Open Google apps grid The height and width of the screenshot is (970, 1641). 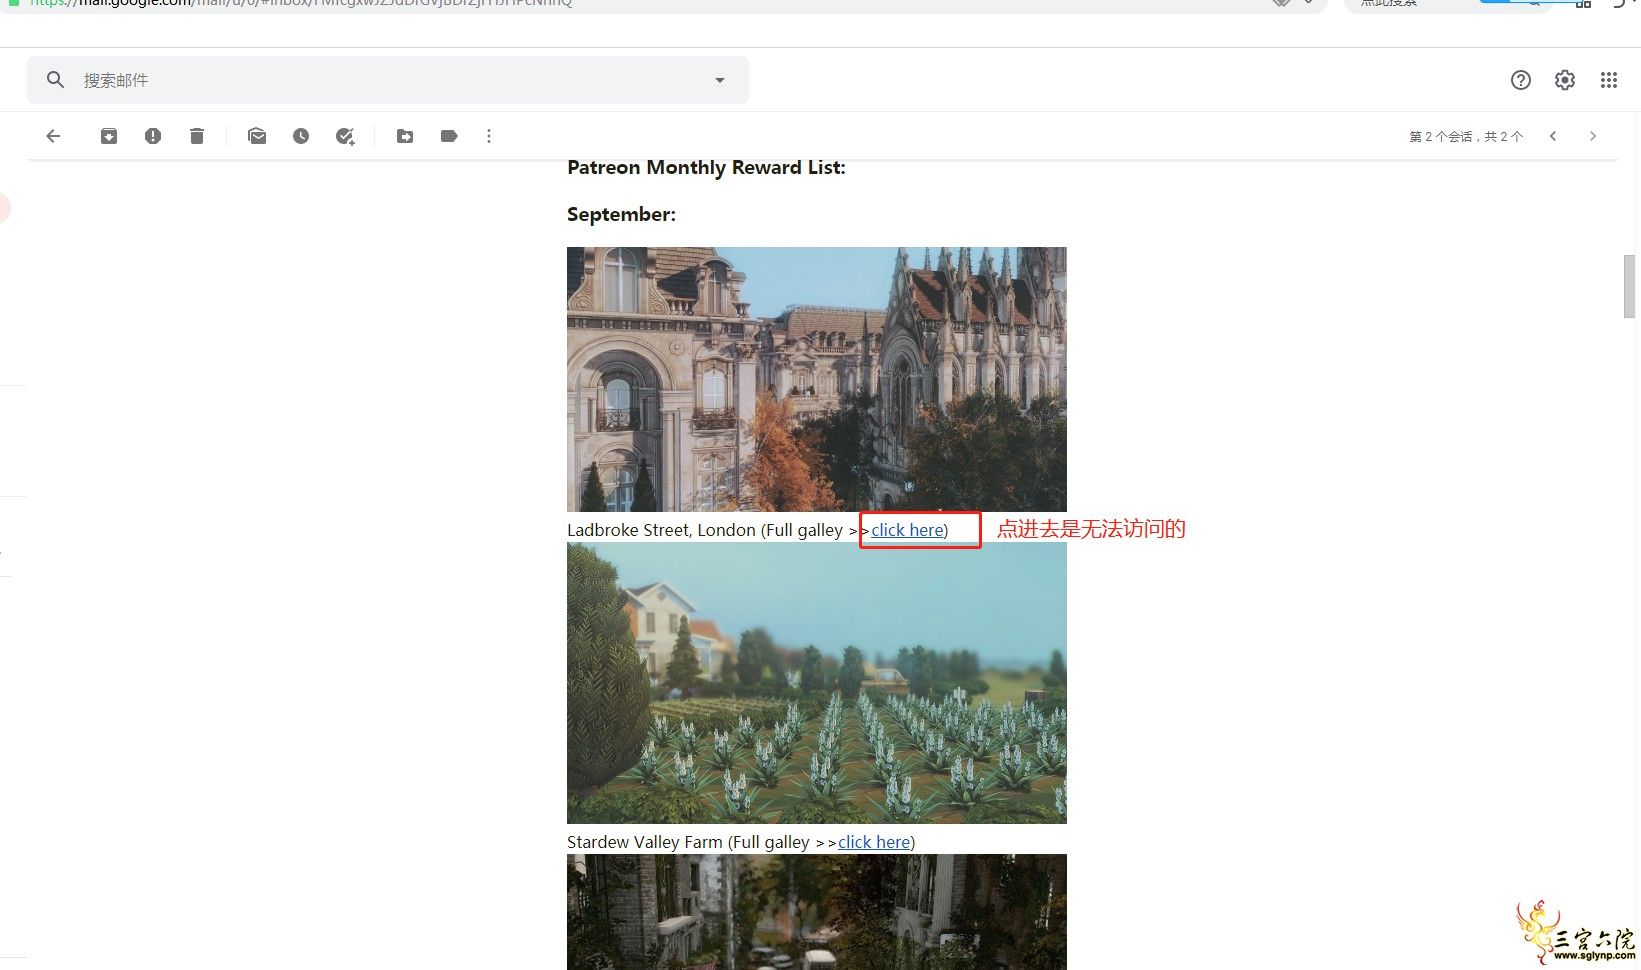[1609, 80]
